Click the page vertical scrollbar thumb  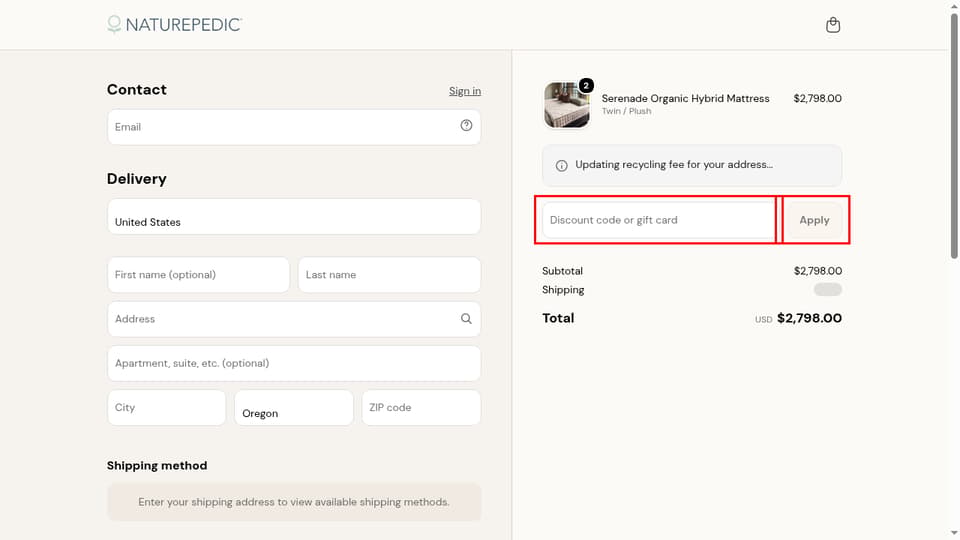[954, 135]
